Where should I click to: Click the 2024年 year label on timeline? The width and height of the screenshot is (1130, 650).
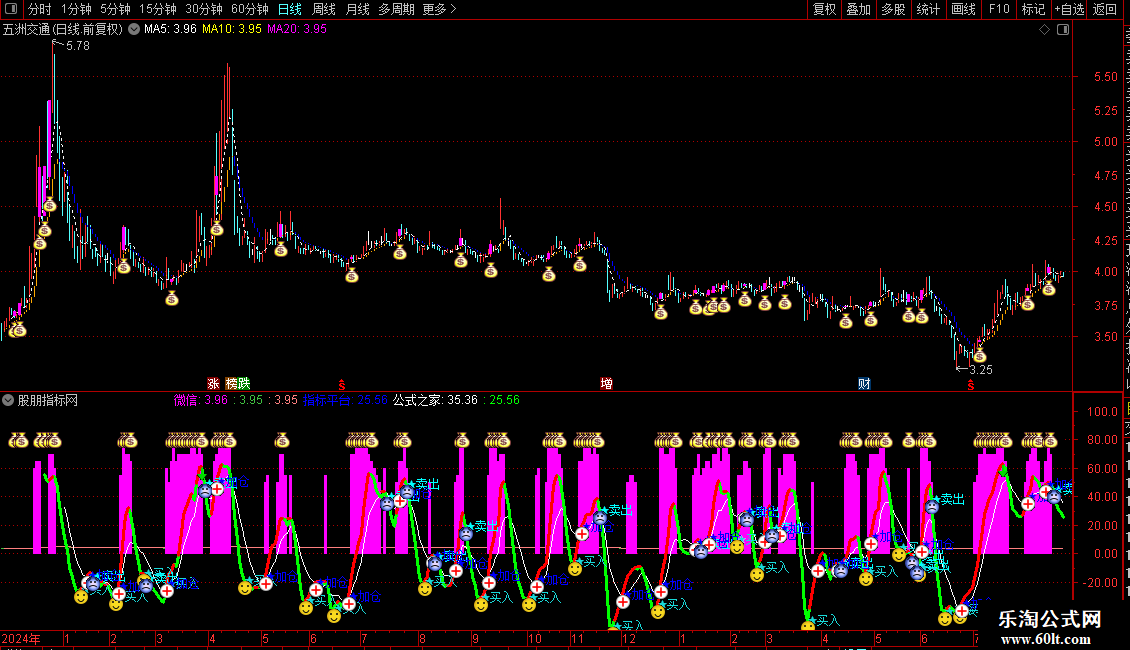[21, 638]
